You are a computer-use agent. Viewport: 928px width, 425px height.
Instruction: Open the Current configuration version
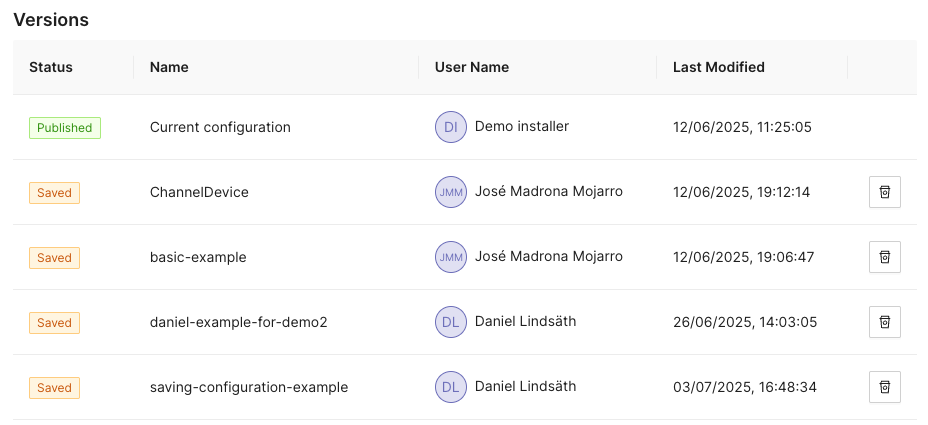click(x=220, y=127)
